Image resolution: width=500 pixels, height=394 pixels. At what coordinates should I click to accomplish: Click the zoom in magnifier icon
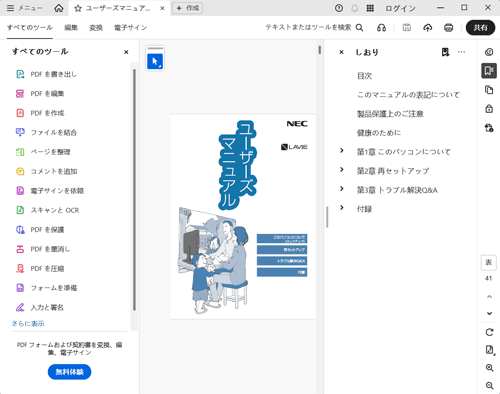[x=489, y=367]
